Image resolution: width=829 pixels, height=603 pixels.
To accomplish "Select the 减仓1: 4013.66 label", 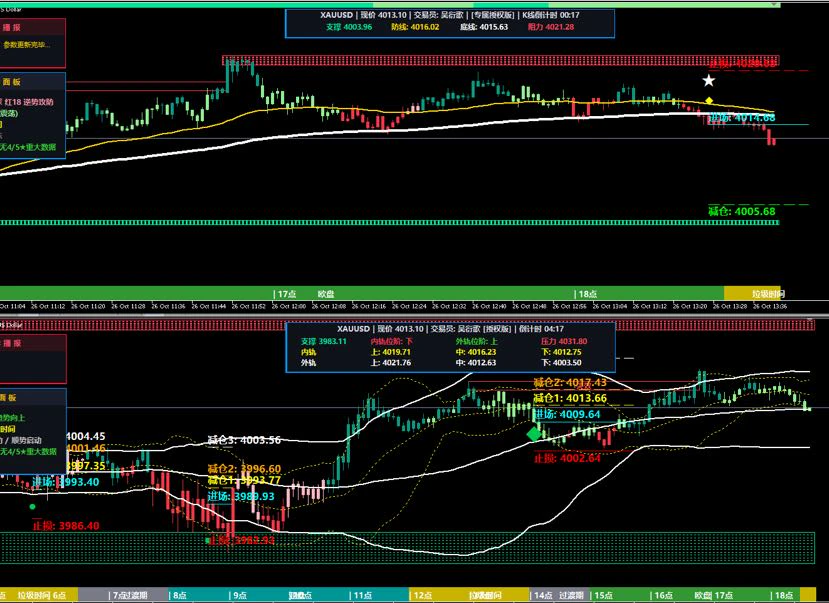I will (570, 398).
